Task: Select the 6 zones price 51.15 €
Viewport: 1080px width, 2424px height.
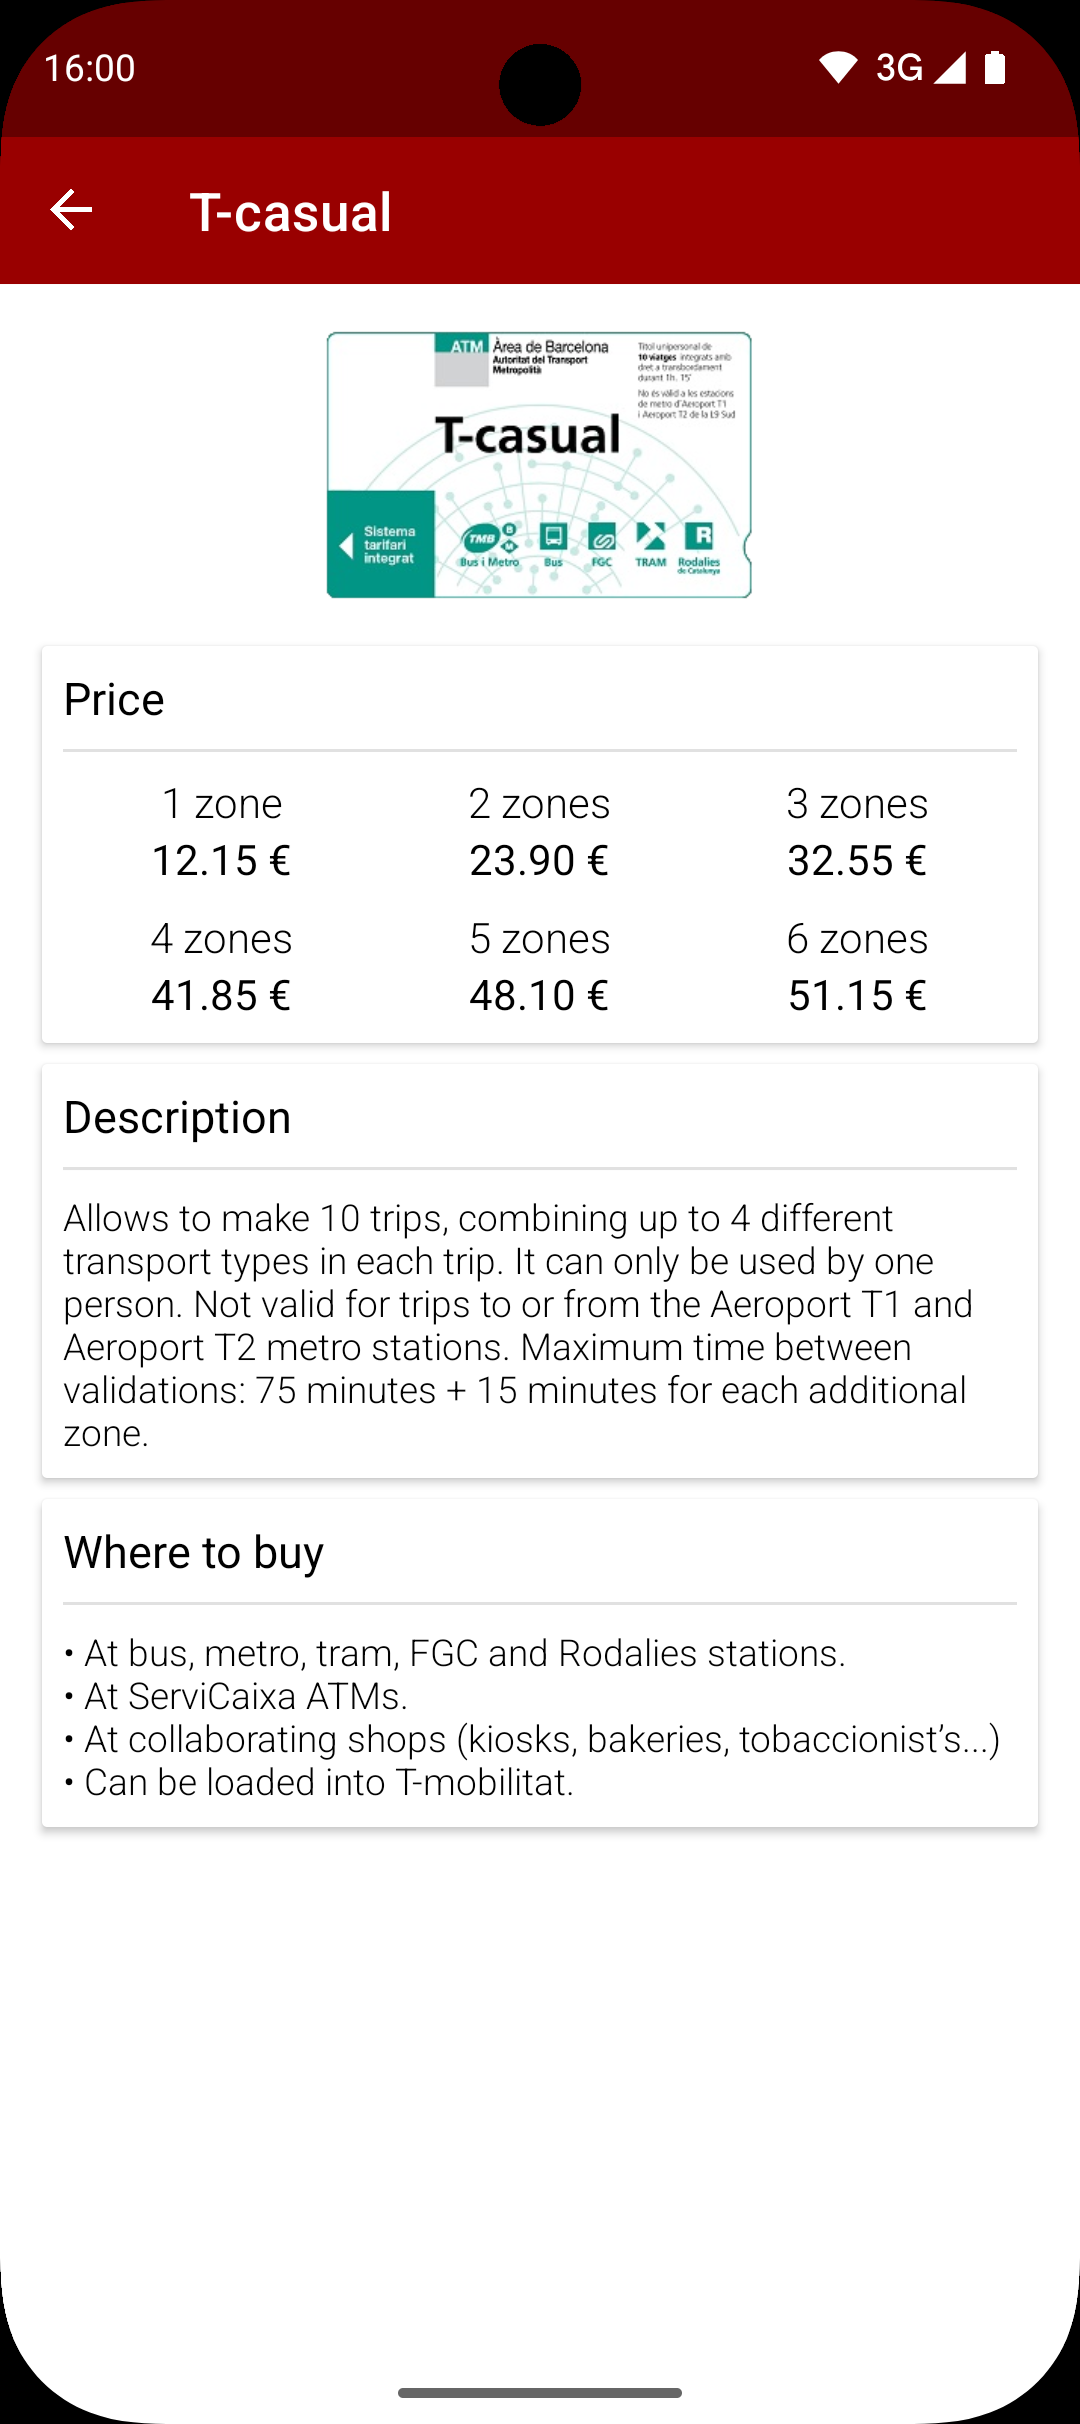Action: tap(857, 995)
